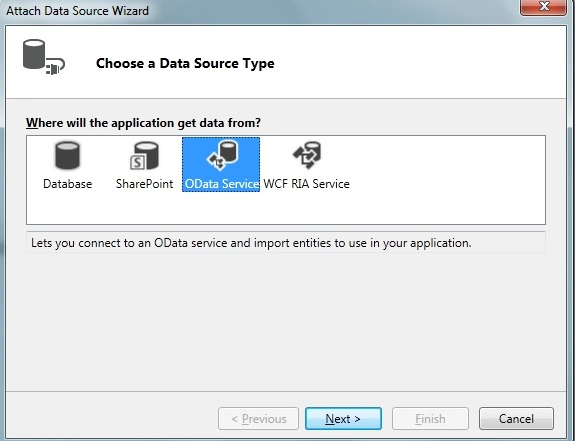Click the Database text label

[x=67, y=184]
